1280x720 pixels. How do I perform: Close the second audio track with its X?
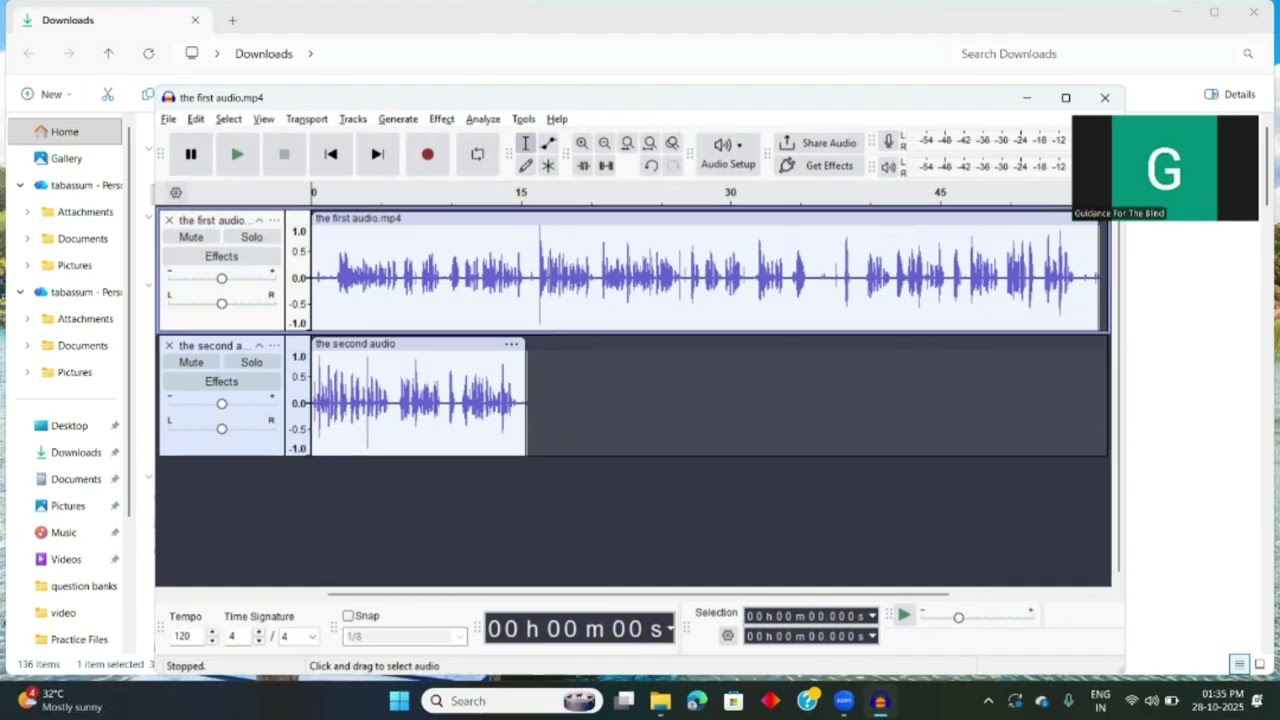[x=169, y=345]
